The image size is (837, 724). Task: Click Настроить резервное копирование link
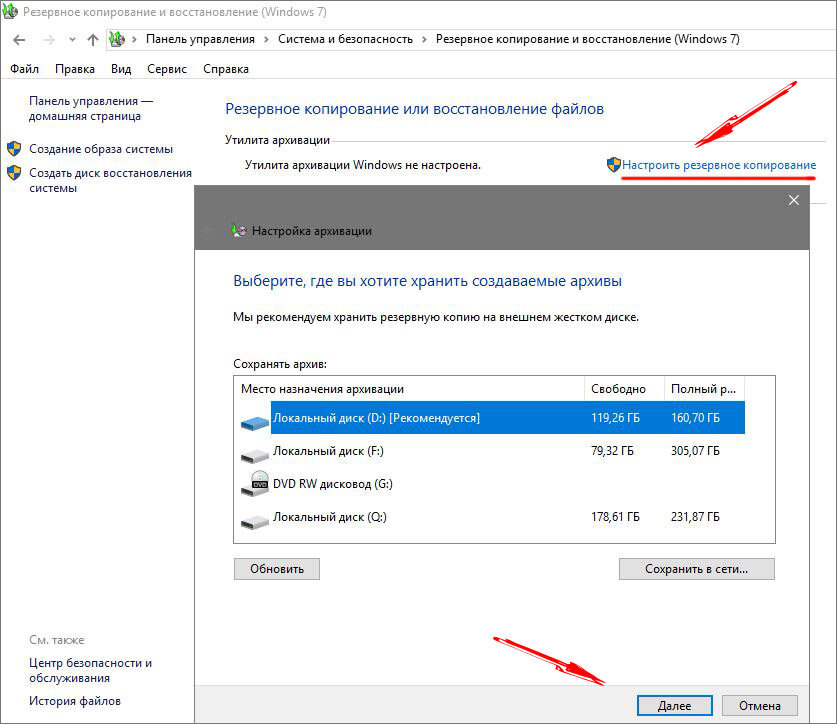[719, 165]
